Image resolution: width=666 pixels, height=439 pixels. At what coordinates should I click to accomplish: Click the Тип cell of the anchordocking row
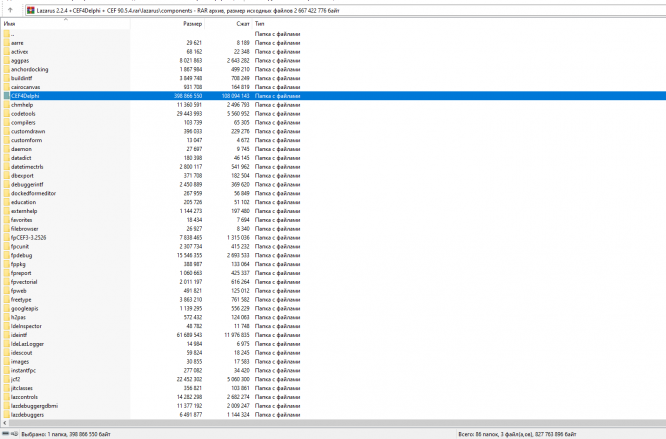point(277,70)
